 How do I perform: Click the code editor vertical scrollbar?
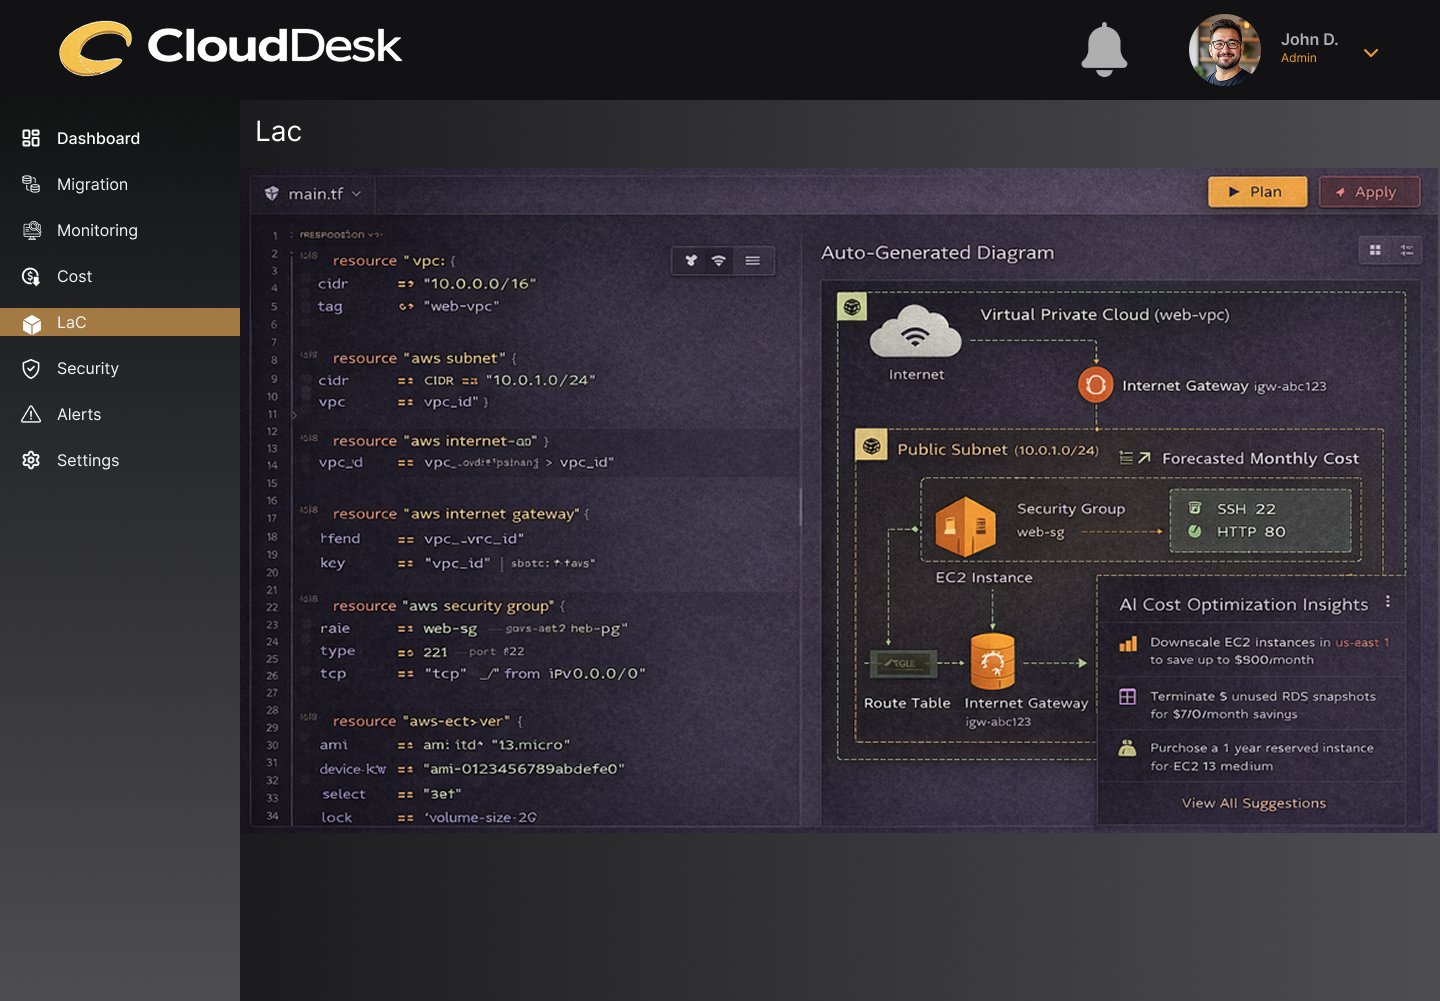coord(800,507)
